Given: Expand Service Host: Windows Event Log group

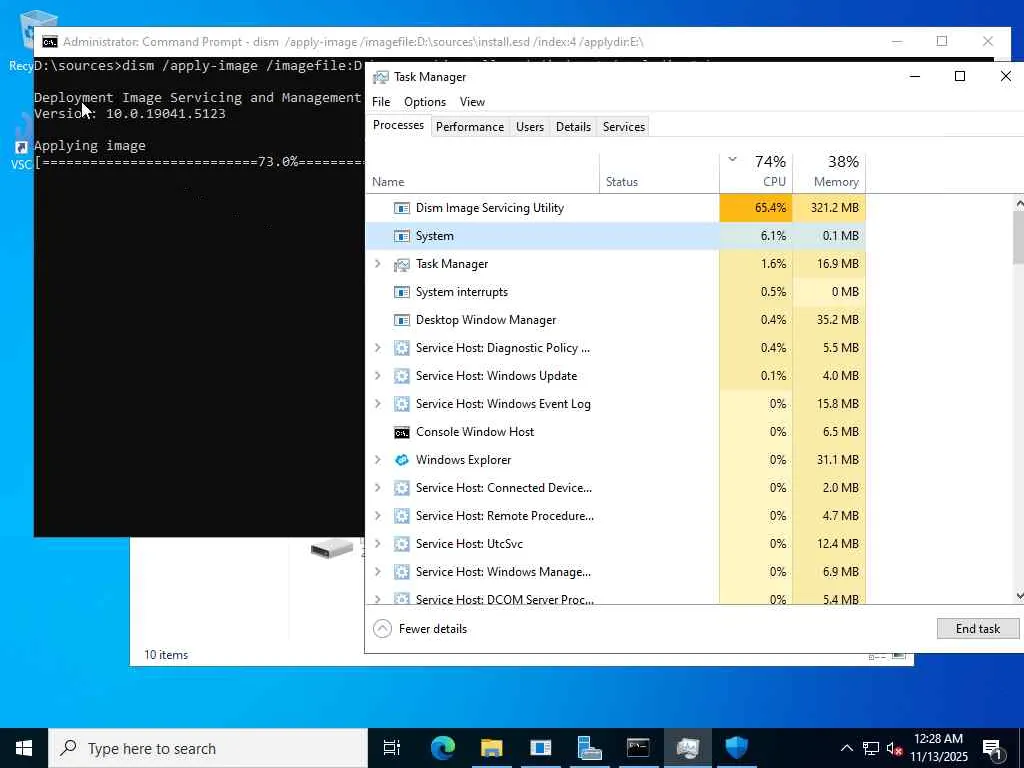Looking at the screenshot, I should point(377,404).
